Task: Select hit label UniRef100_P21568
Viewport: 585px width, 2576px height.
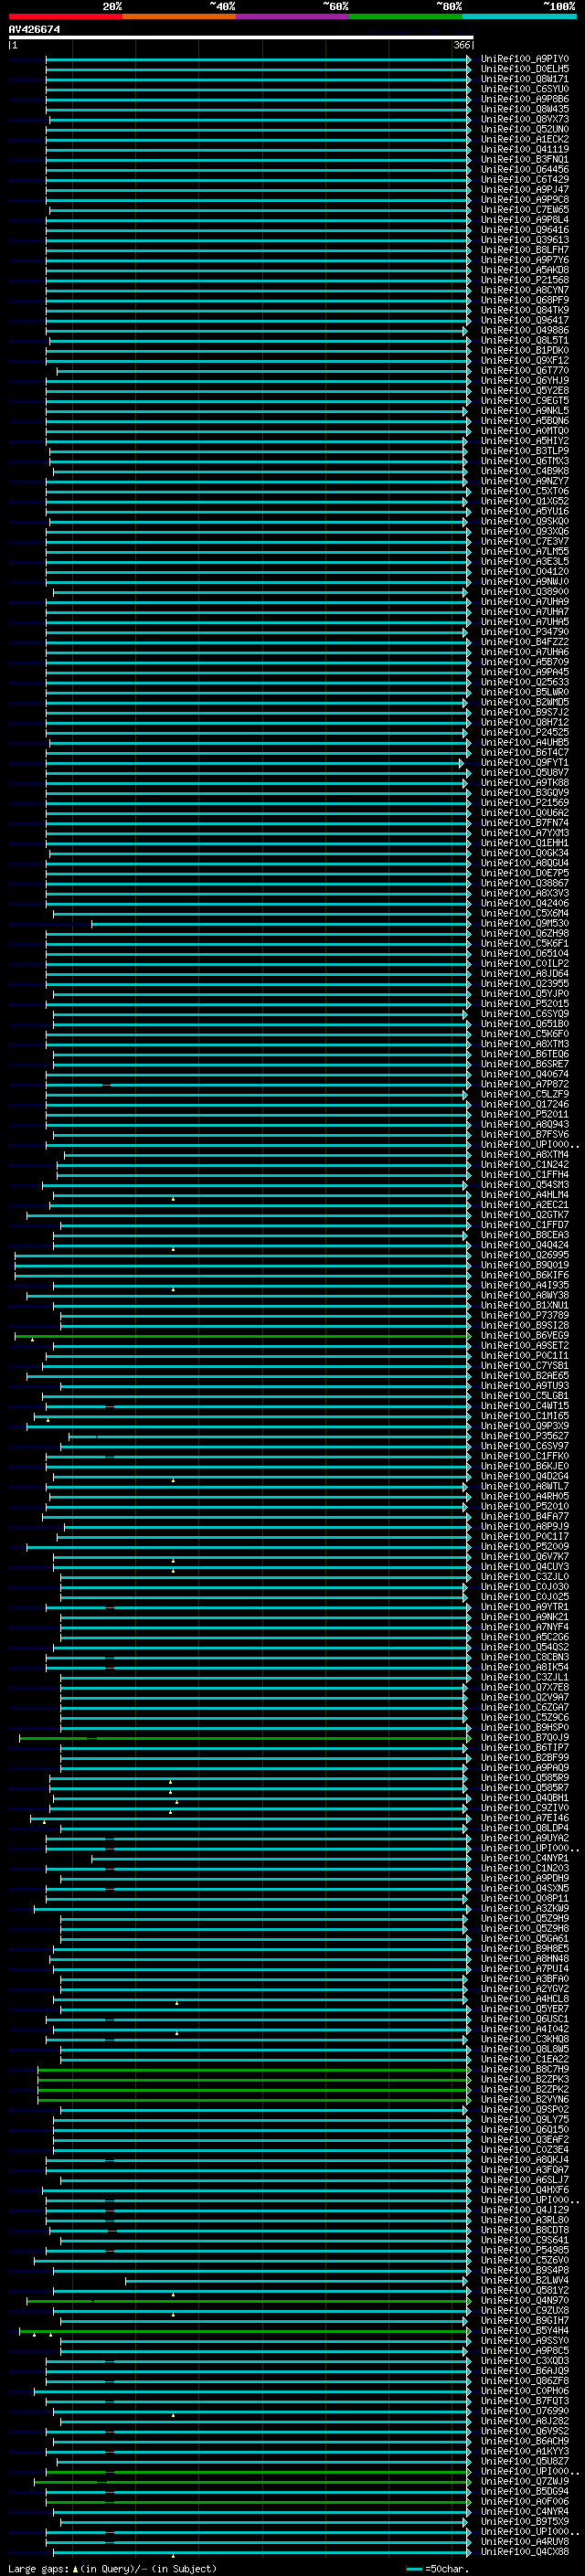Action: pos(525,280)
